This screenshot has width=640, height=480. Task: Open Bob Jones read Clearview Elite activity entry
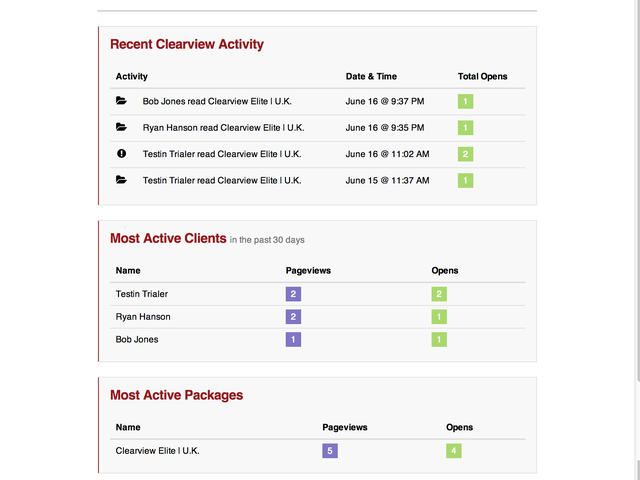point(223,101)
